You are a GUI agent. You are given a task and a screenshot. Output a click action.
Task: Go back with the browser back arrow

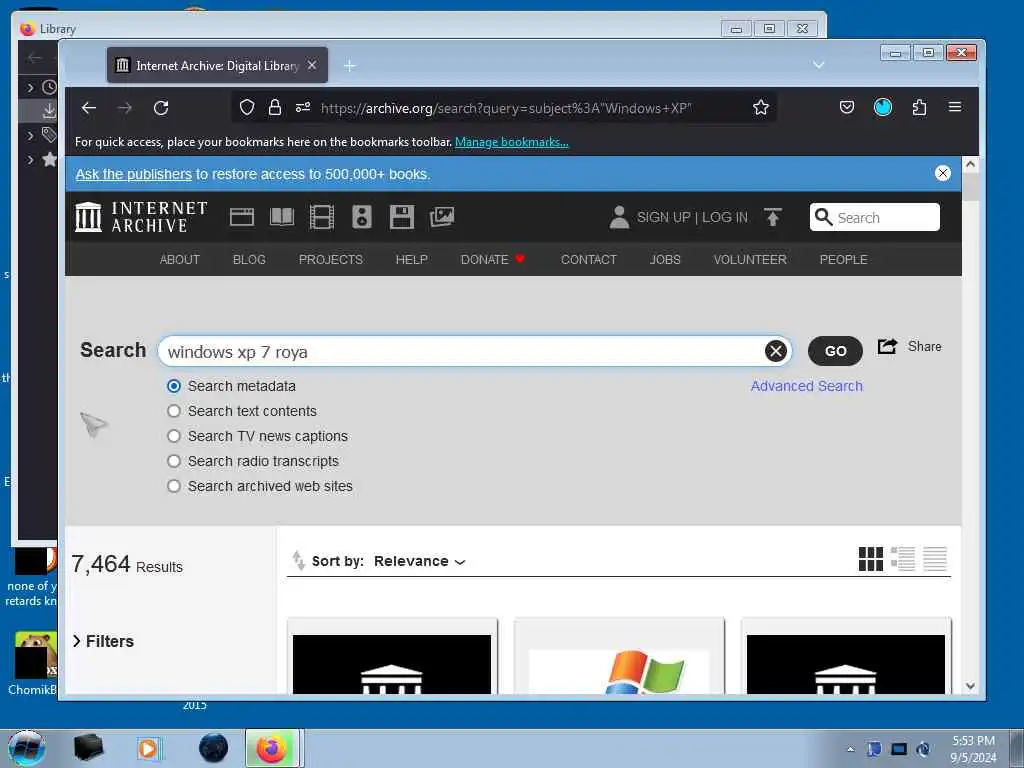[89, 108]
